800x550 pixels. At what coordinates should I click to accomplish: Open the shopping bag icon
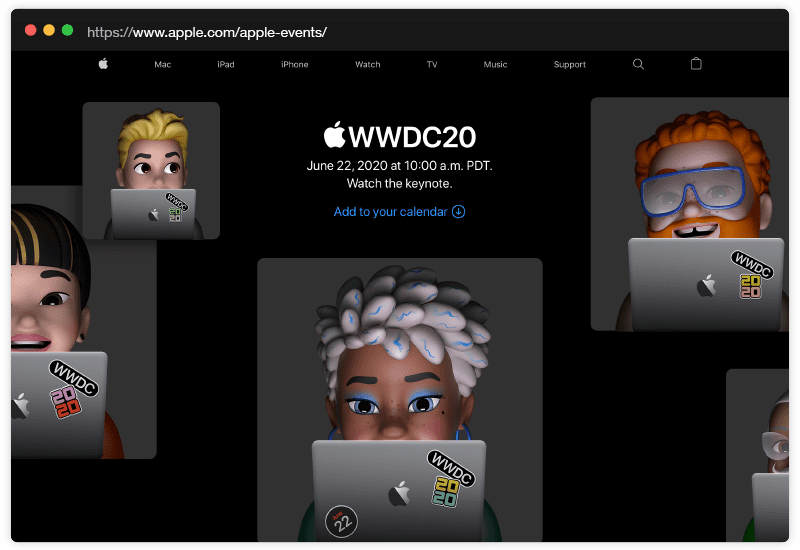click(697, 64)
